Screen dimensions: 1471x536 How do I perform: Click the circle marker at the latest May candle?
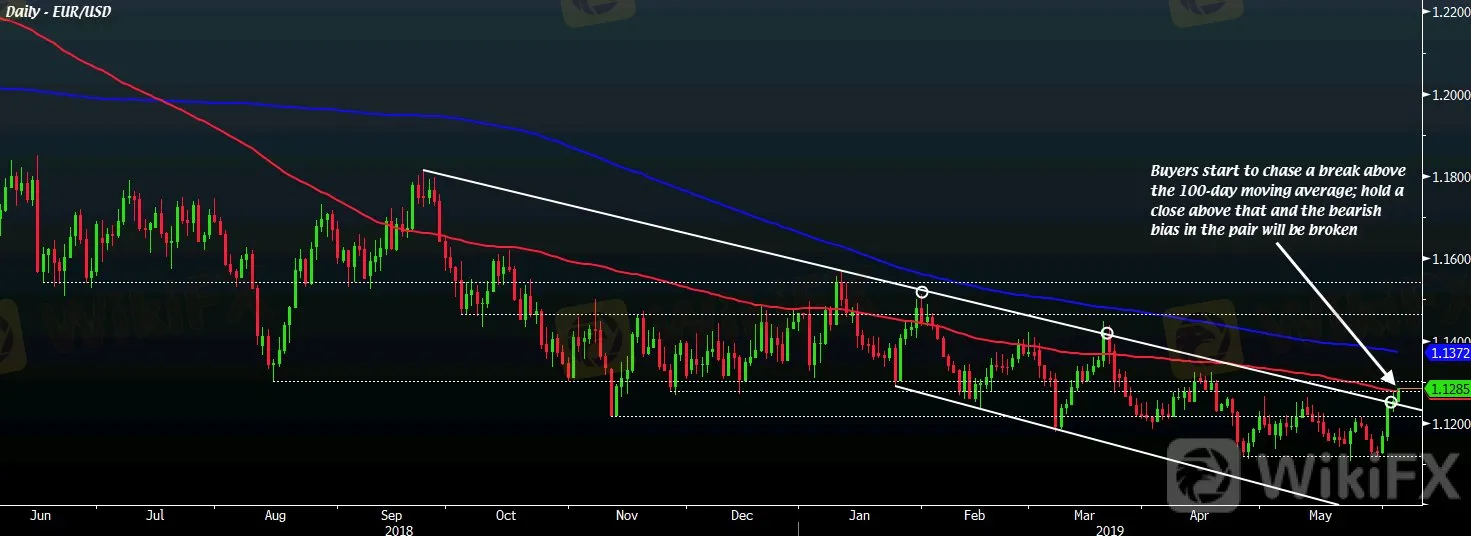click(x=1390, y=402)
